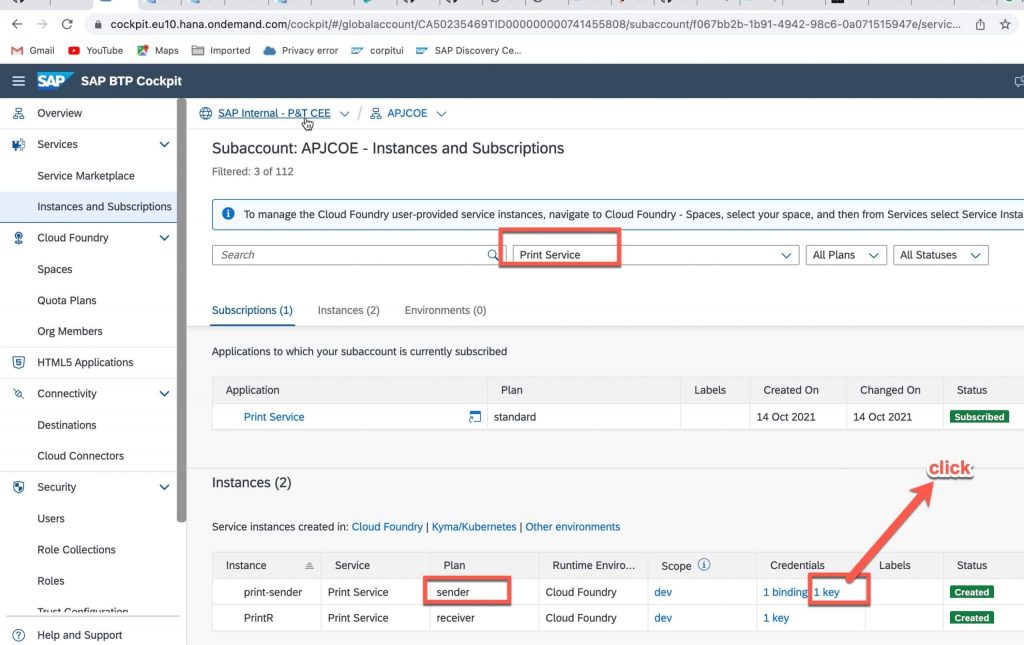Screen dimensions: 1024x645
Task: Click the Scope info icon
Action: [x=703, y=565]
